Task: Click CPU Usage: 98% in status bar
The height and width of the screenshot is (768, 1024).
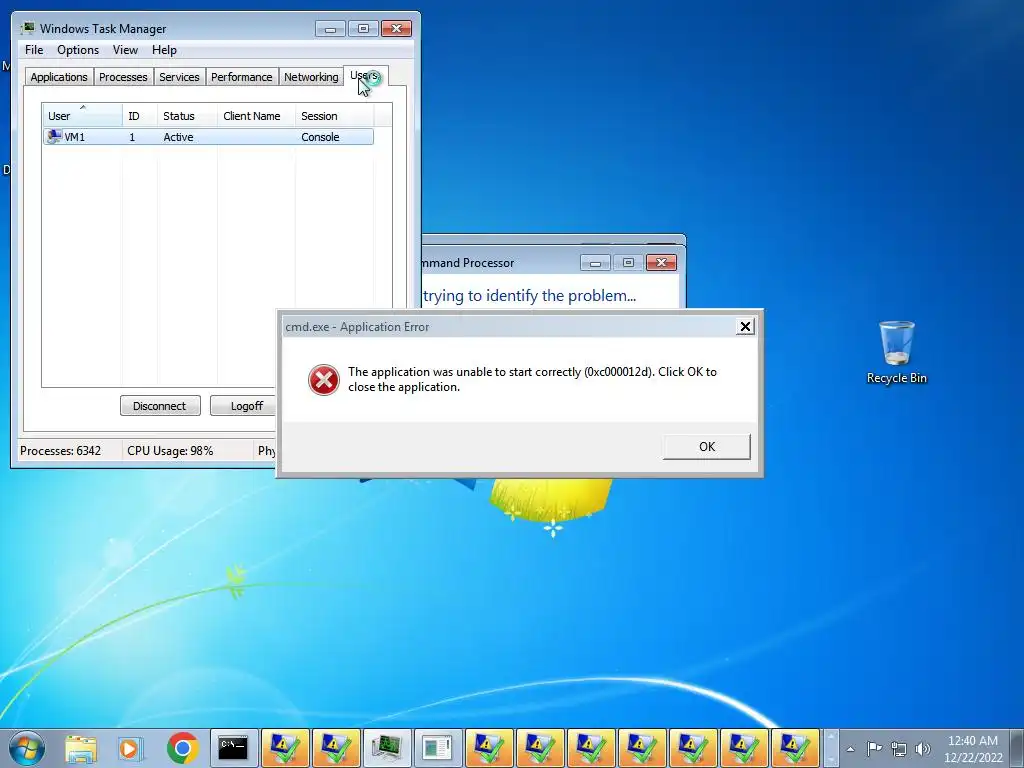Action: (170, 451)
